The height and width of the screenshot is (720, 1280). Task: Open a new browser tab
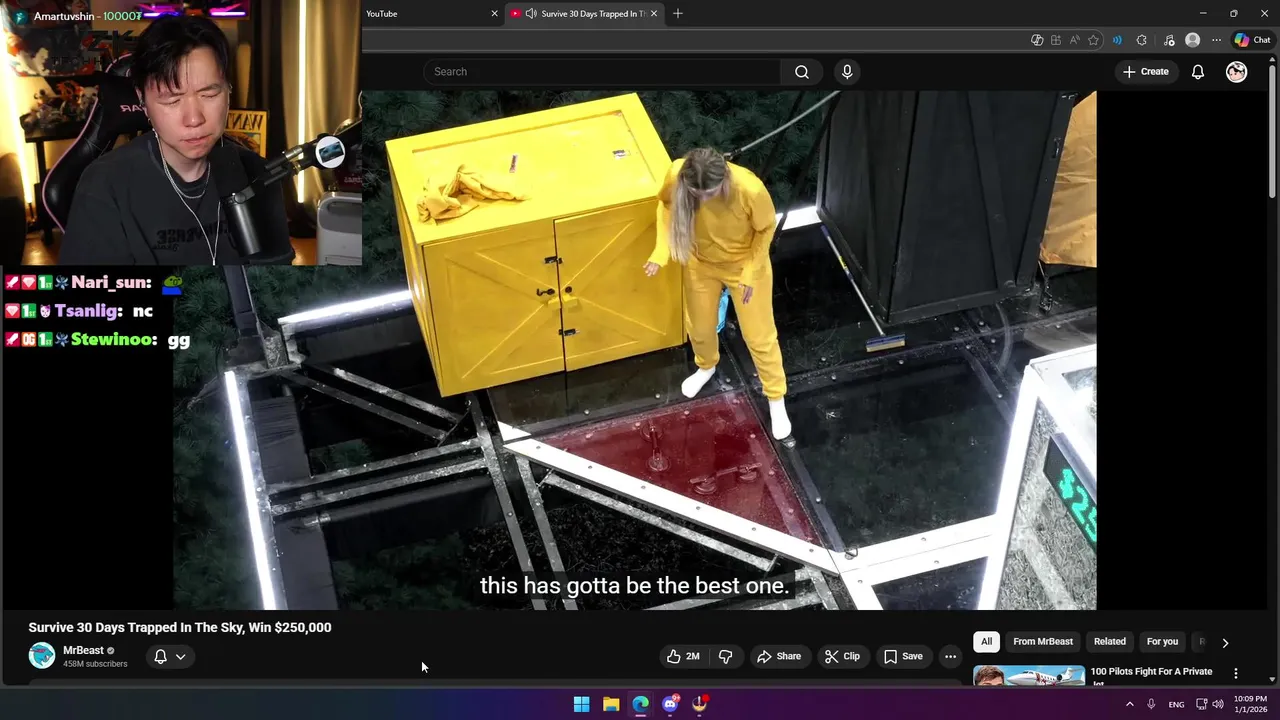[678, 14]
